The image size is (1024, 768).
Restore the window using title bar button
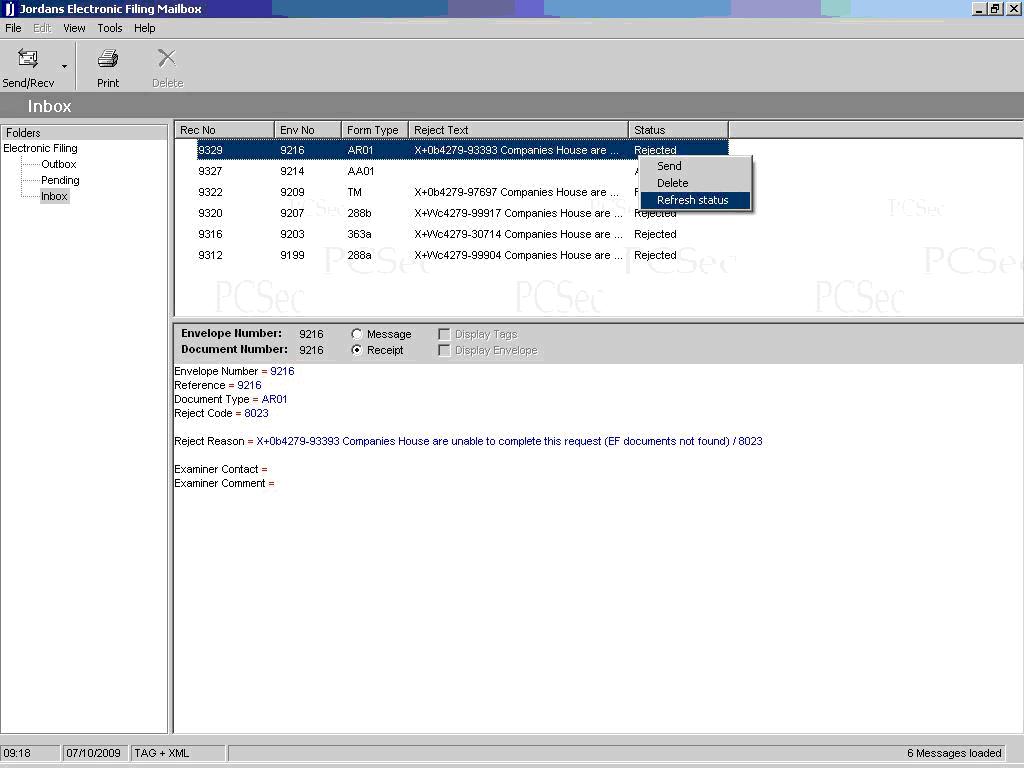(995, 9)
